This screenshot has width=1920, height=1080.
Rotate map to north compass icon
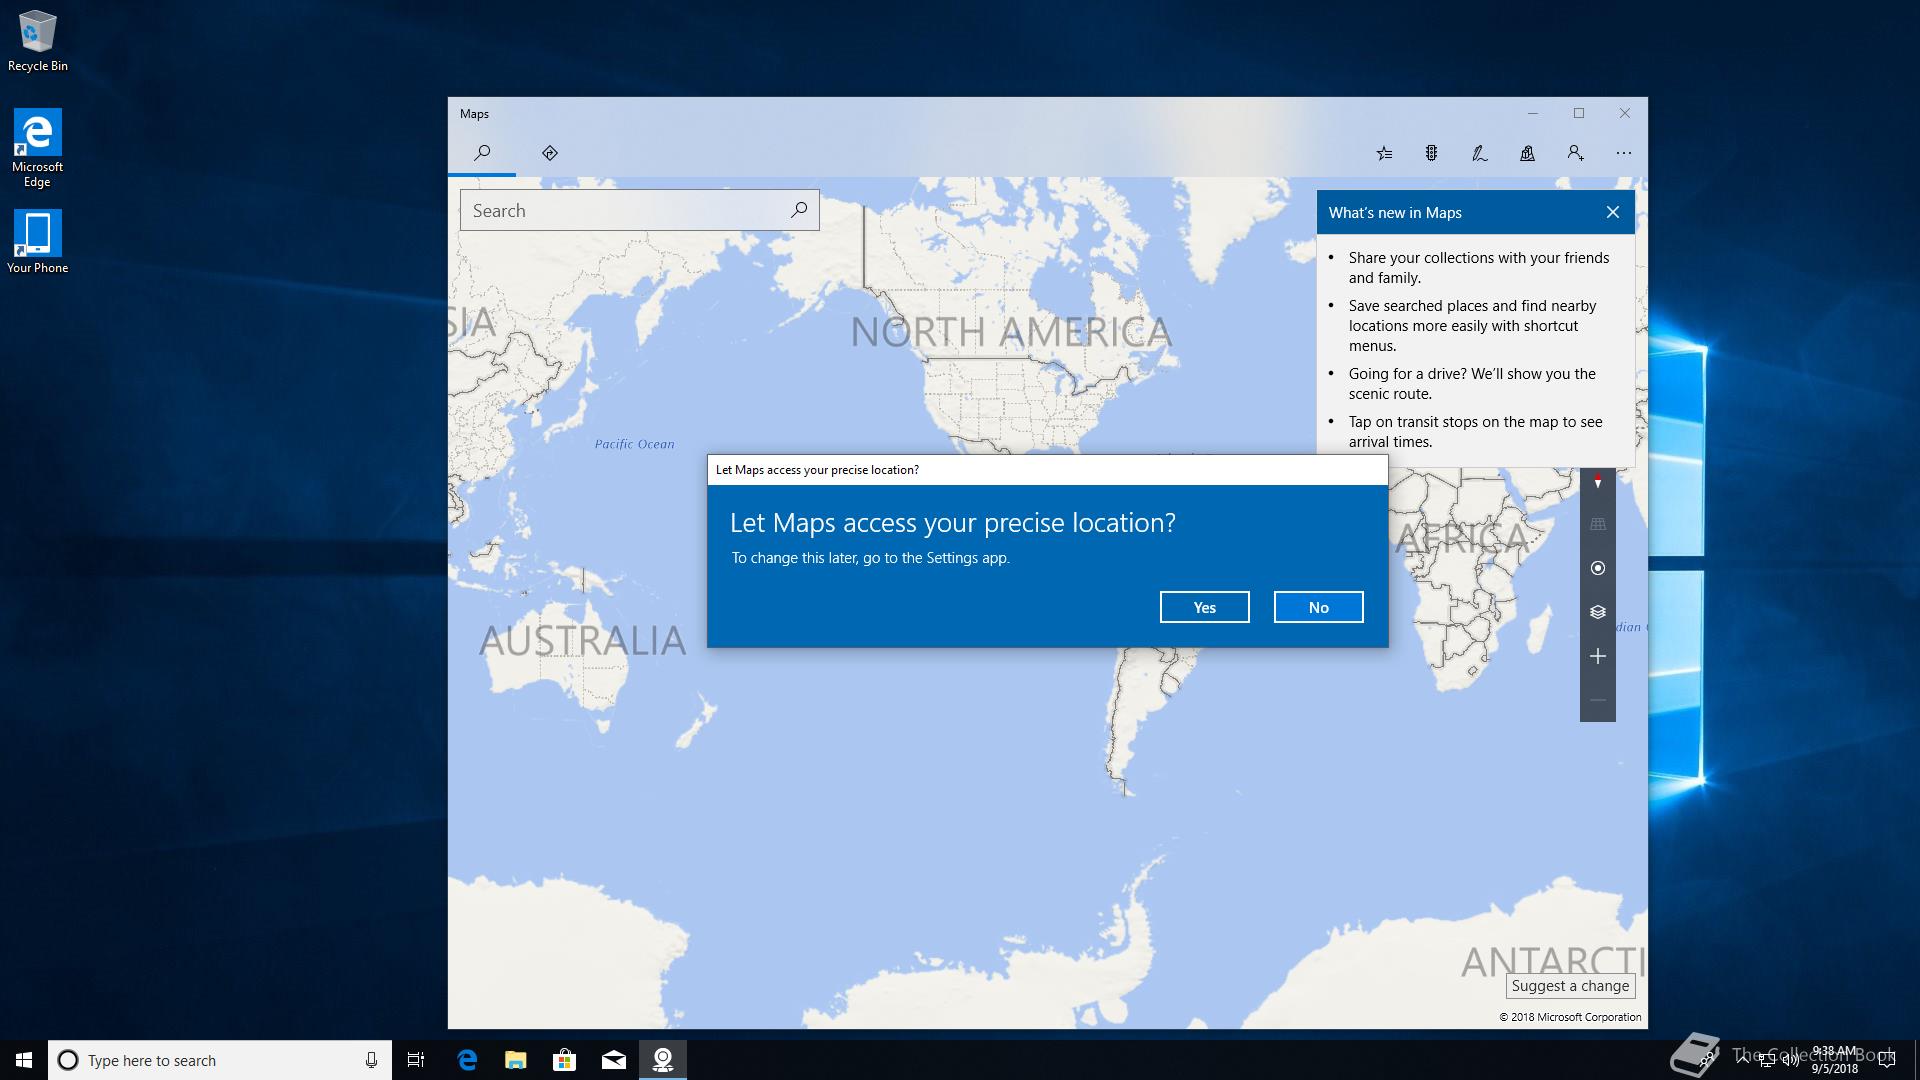pyautogui.click(x=1597, y=482)
